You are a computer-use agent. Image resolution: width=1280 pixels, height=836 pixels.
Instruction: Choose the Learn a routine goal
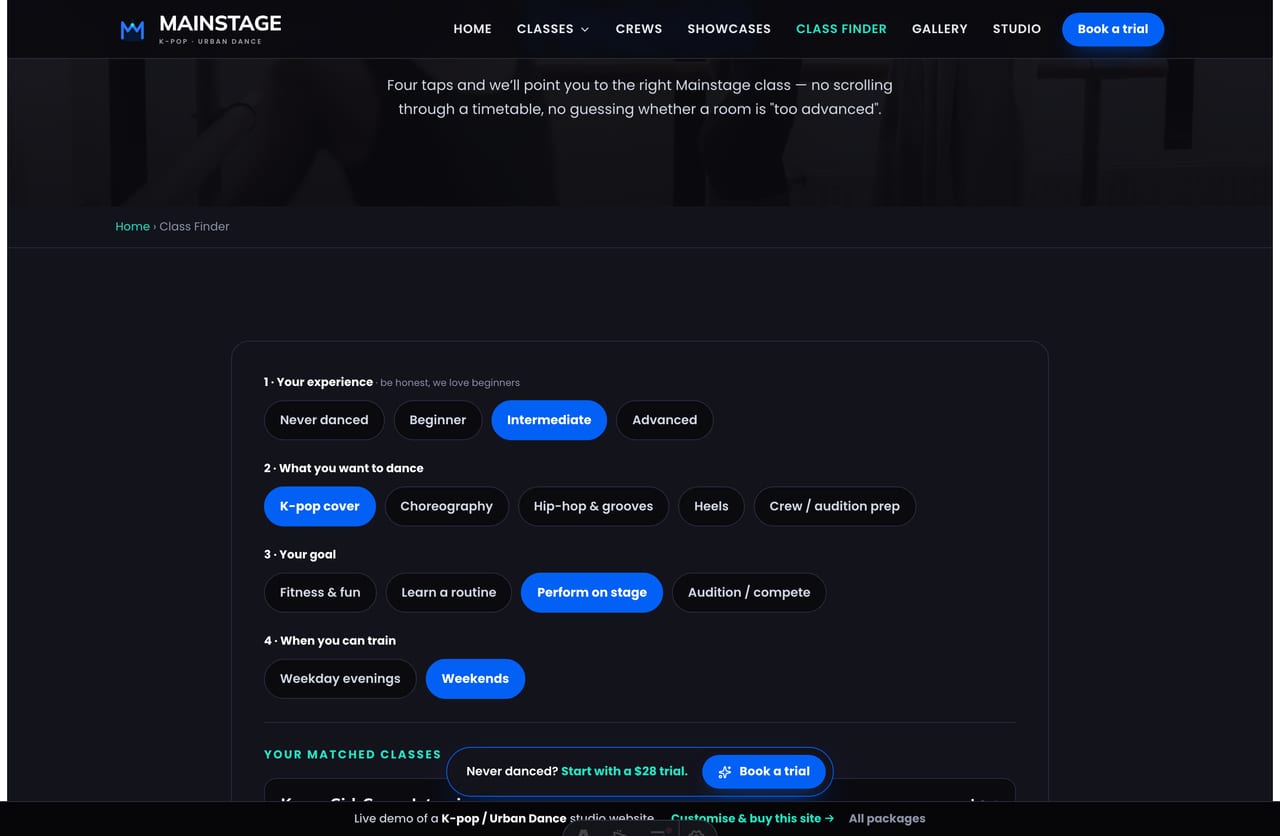click(449, 592)
